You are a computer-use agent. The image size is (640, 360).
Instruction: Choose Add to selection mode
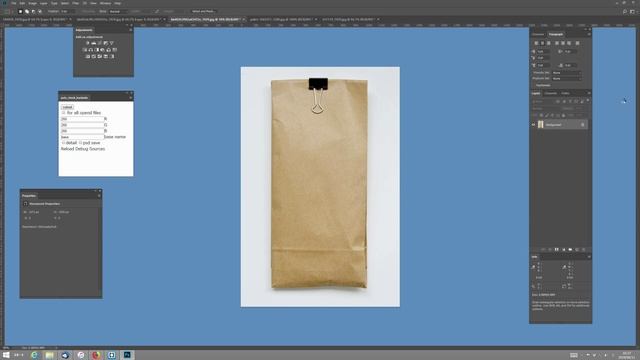click(x=27, y=11)
